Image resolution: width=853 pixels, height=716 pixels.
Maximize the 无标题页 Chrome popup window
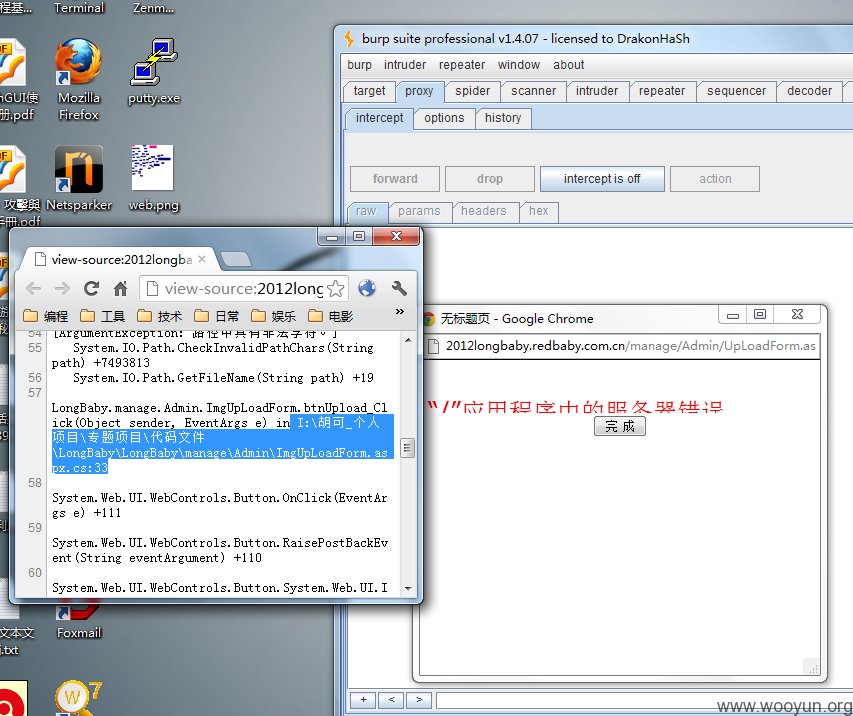760,314
